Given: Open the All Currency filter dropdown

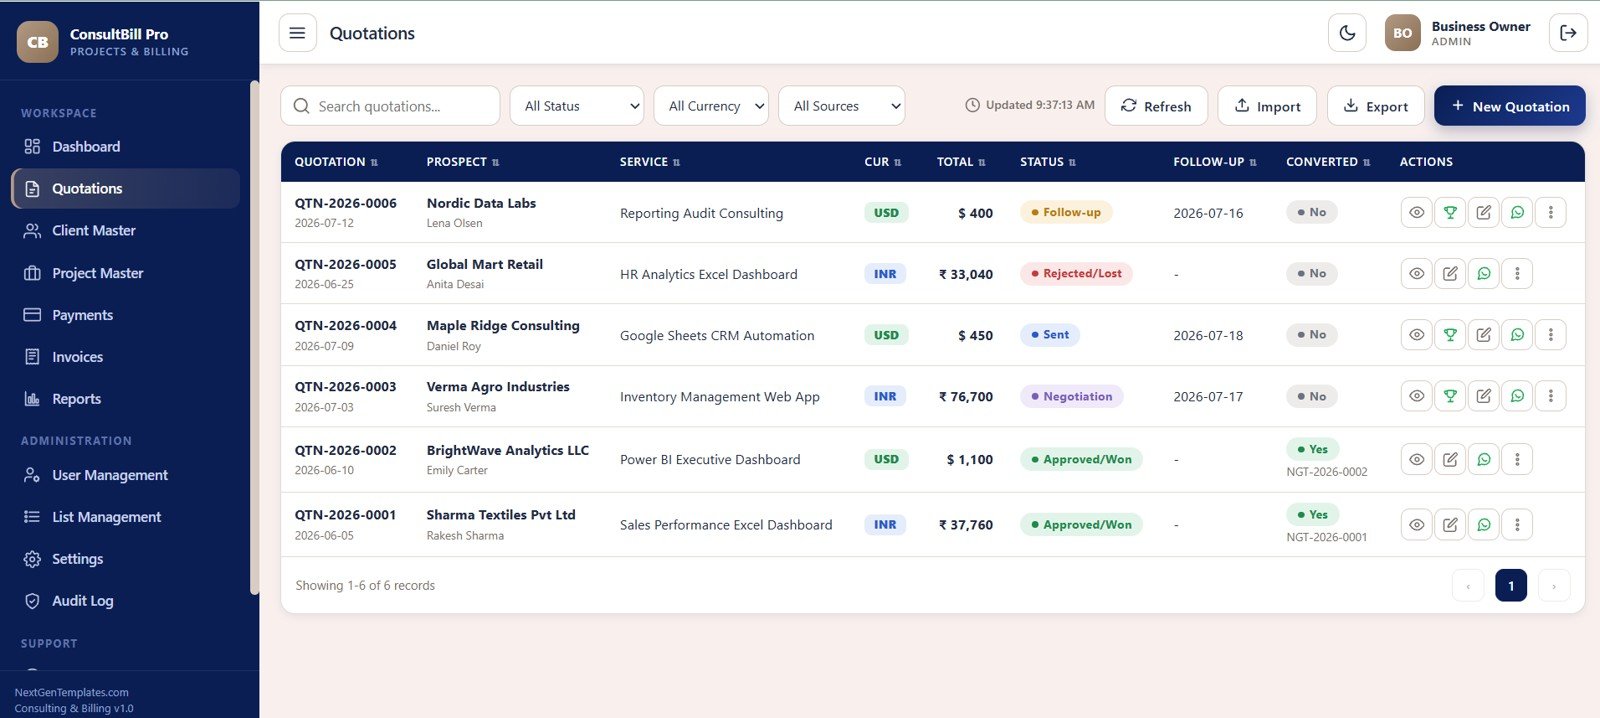Looking at the screenshot, I should click(711, 106).
